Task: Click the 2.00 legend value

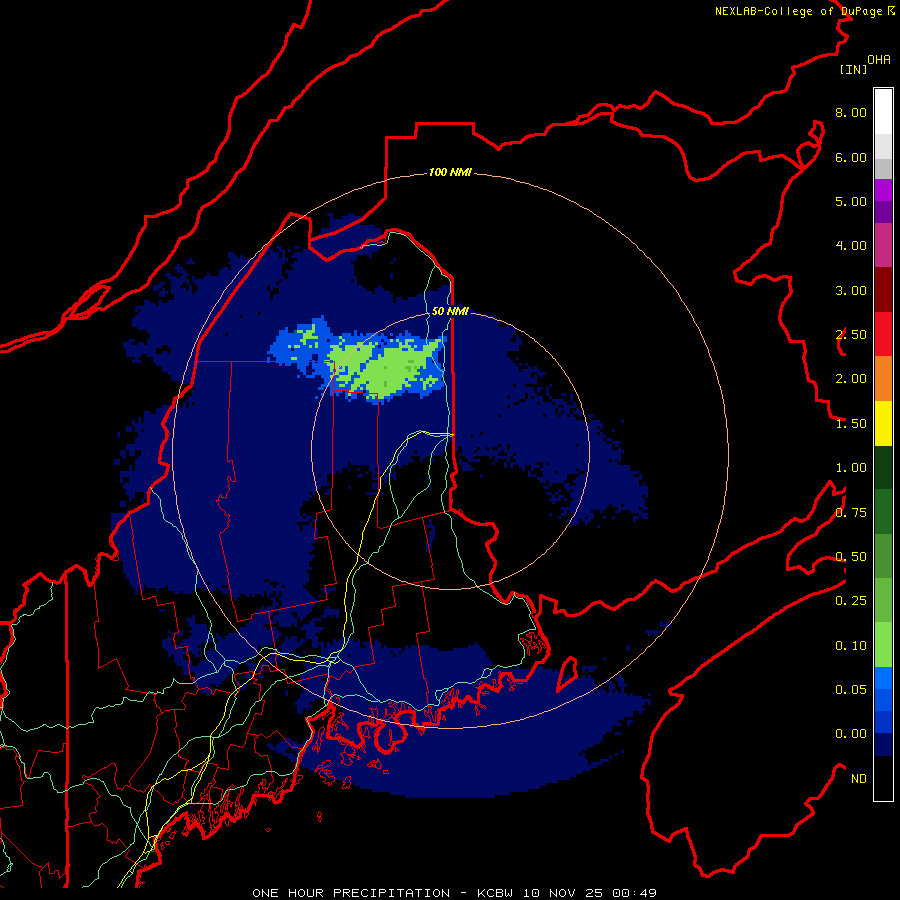Action: pos(851,379)
